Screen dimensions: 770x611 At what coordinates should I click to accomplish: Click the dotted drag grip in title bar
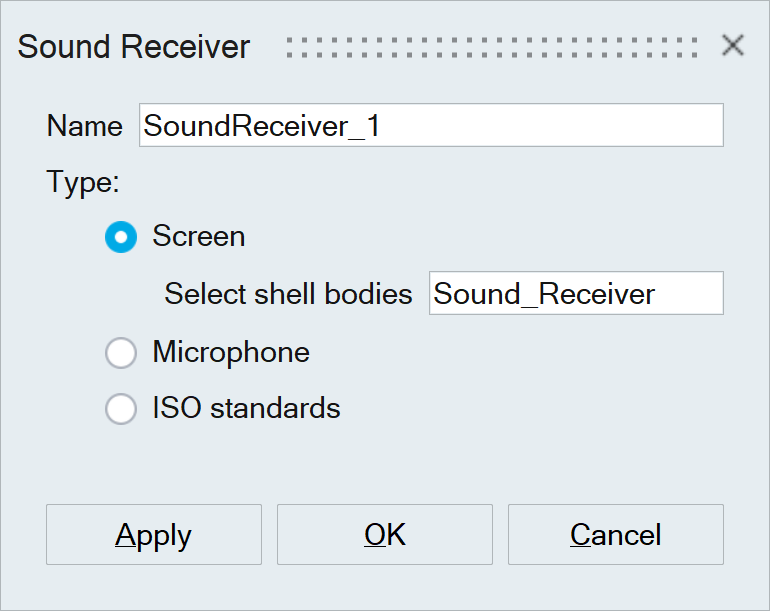[491, 47]
